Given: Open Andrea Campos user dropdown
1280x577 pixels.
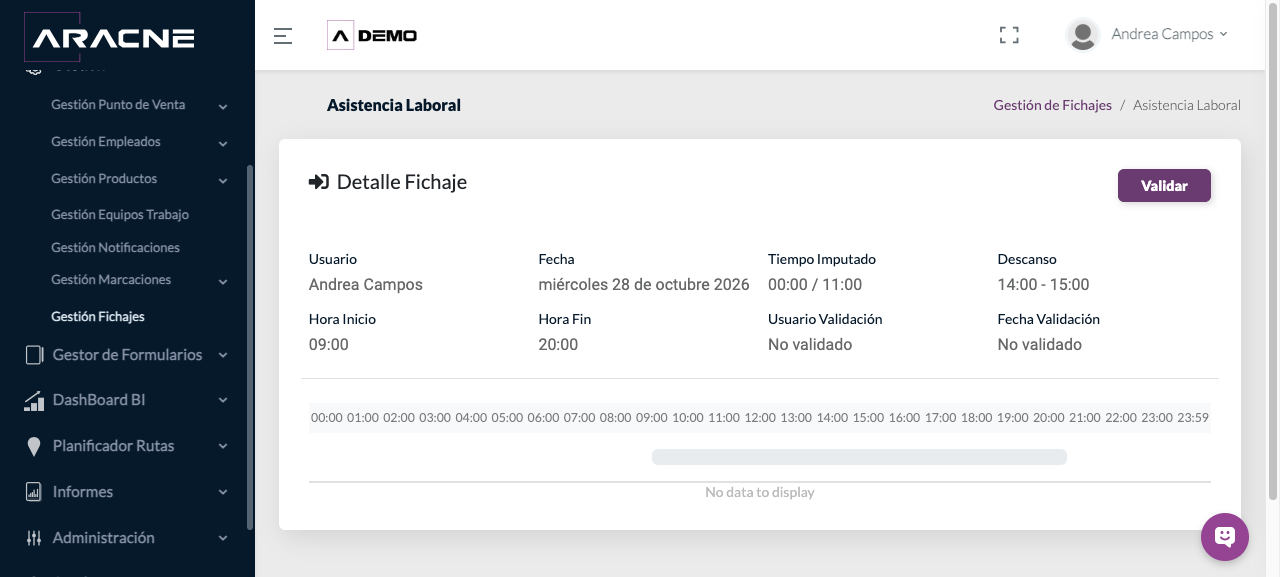Looking at the screenshot, I should click(x=1169, y=34).
